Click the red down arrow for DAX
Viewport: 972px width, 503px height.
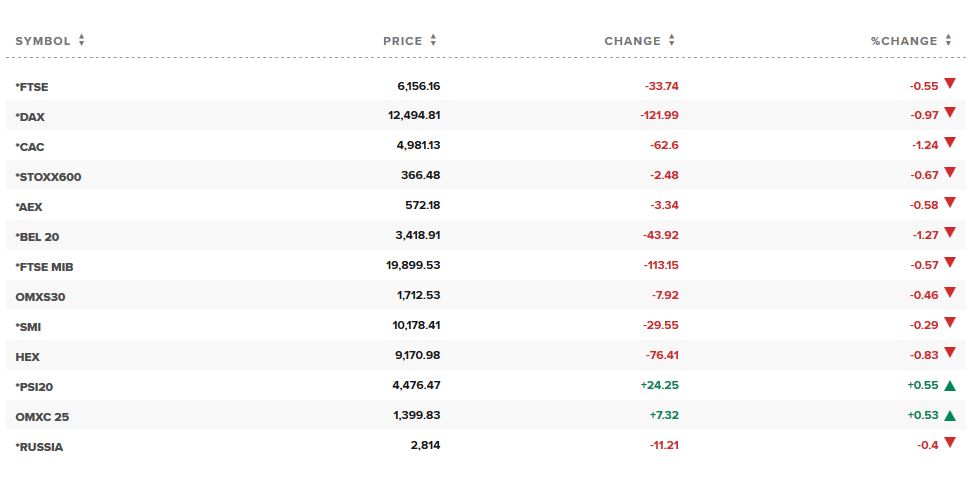[950, 113]
